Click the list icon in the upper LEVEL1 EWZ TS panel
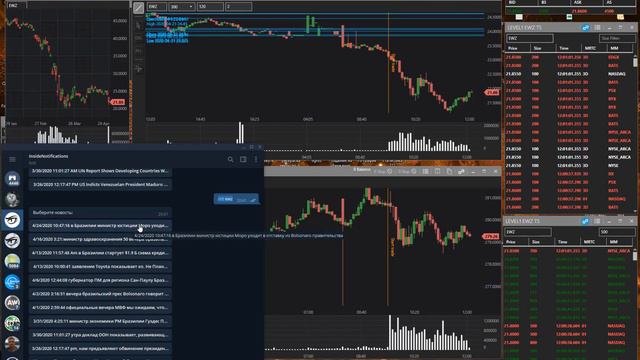 click(x=597, y=27)
